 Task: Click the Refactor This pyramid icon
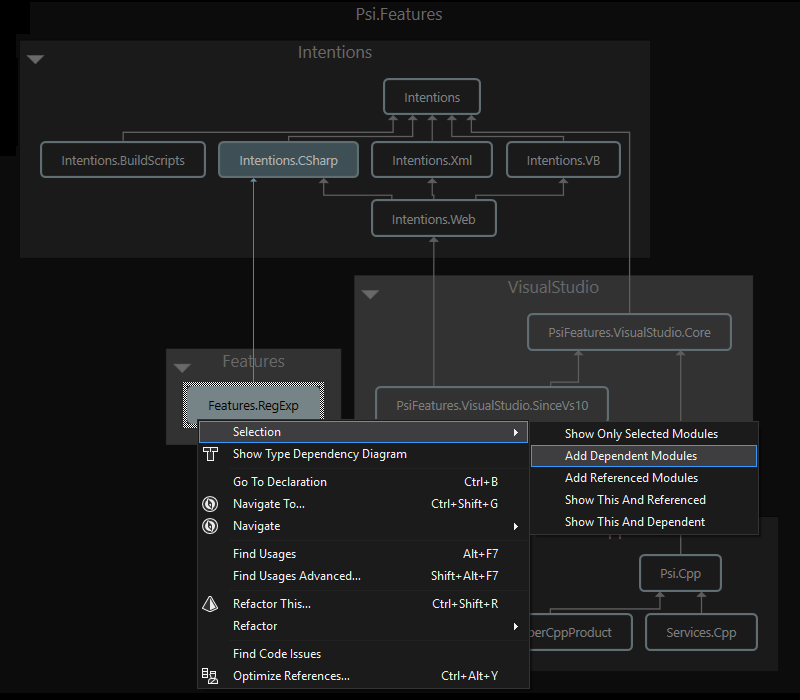(210, 604)
